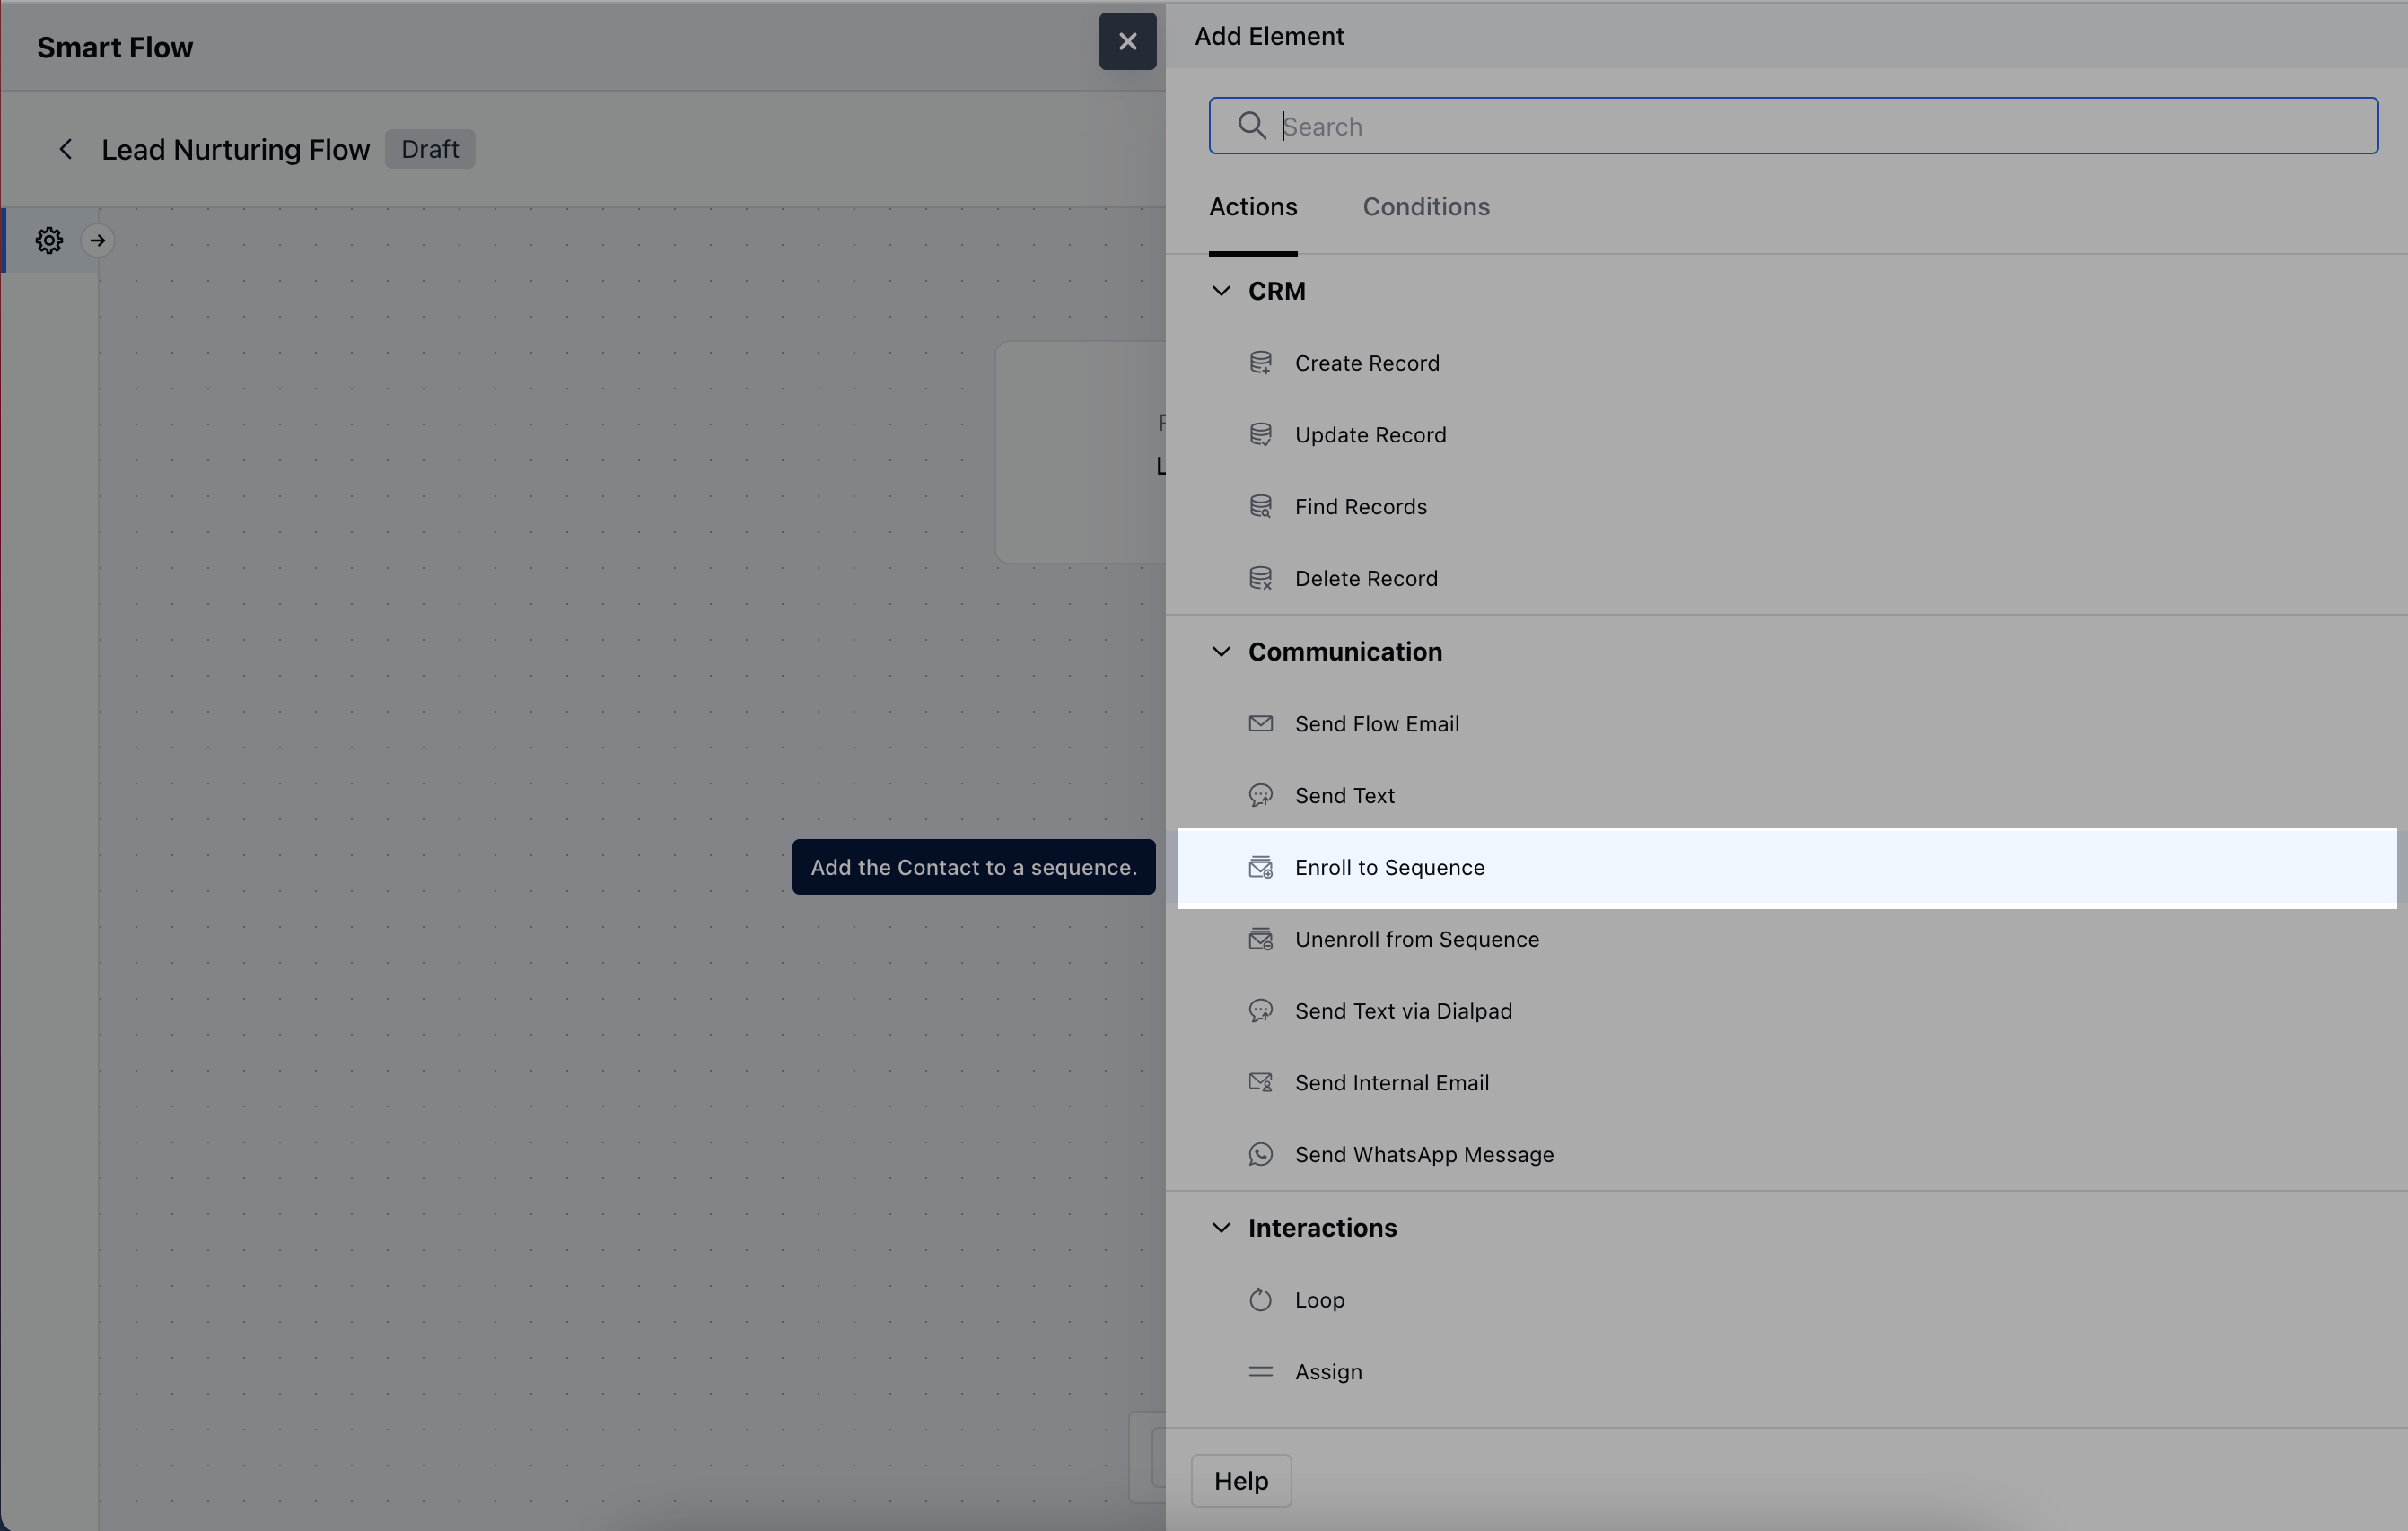Collapse the CRM section
The width and height of the screenshot is (2408, 1531).
[1221, 291]
